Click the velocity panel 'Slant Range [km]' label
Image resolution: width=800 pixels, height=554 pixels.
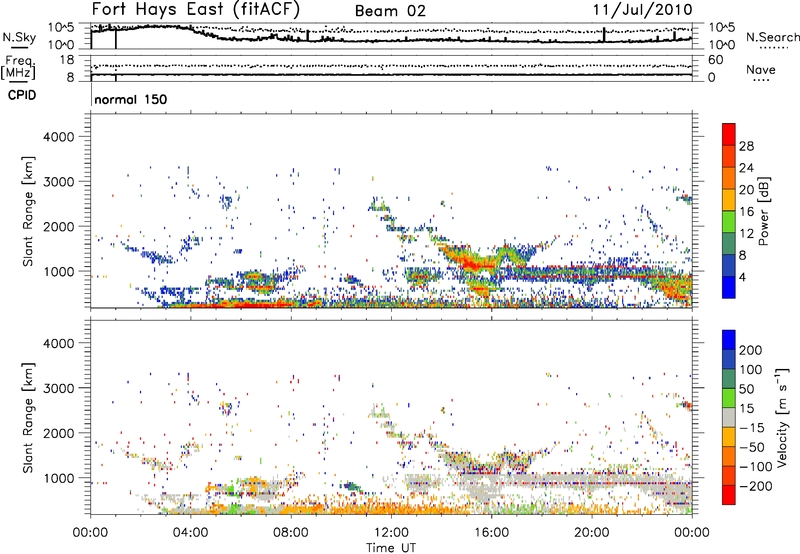pos(28,418)
